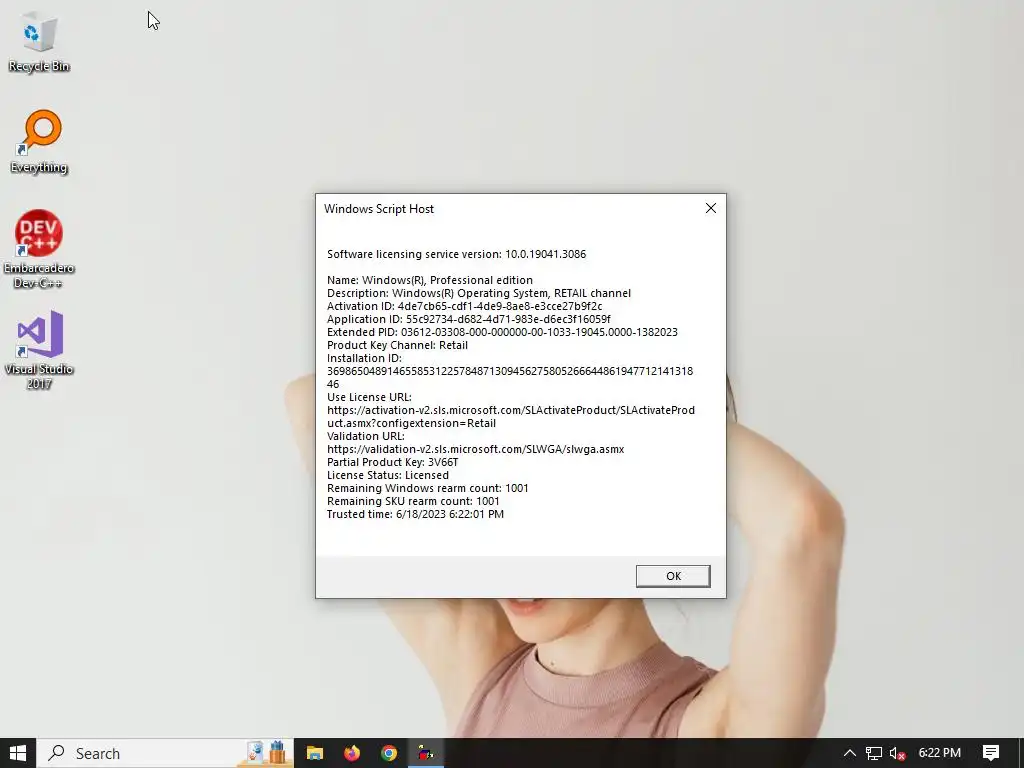Screen dimensions: 1024x768
Task: Click the Use License URL label
Action: point(369,397)
